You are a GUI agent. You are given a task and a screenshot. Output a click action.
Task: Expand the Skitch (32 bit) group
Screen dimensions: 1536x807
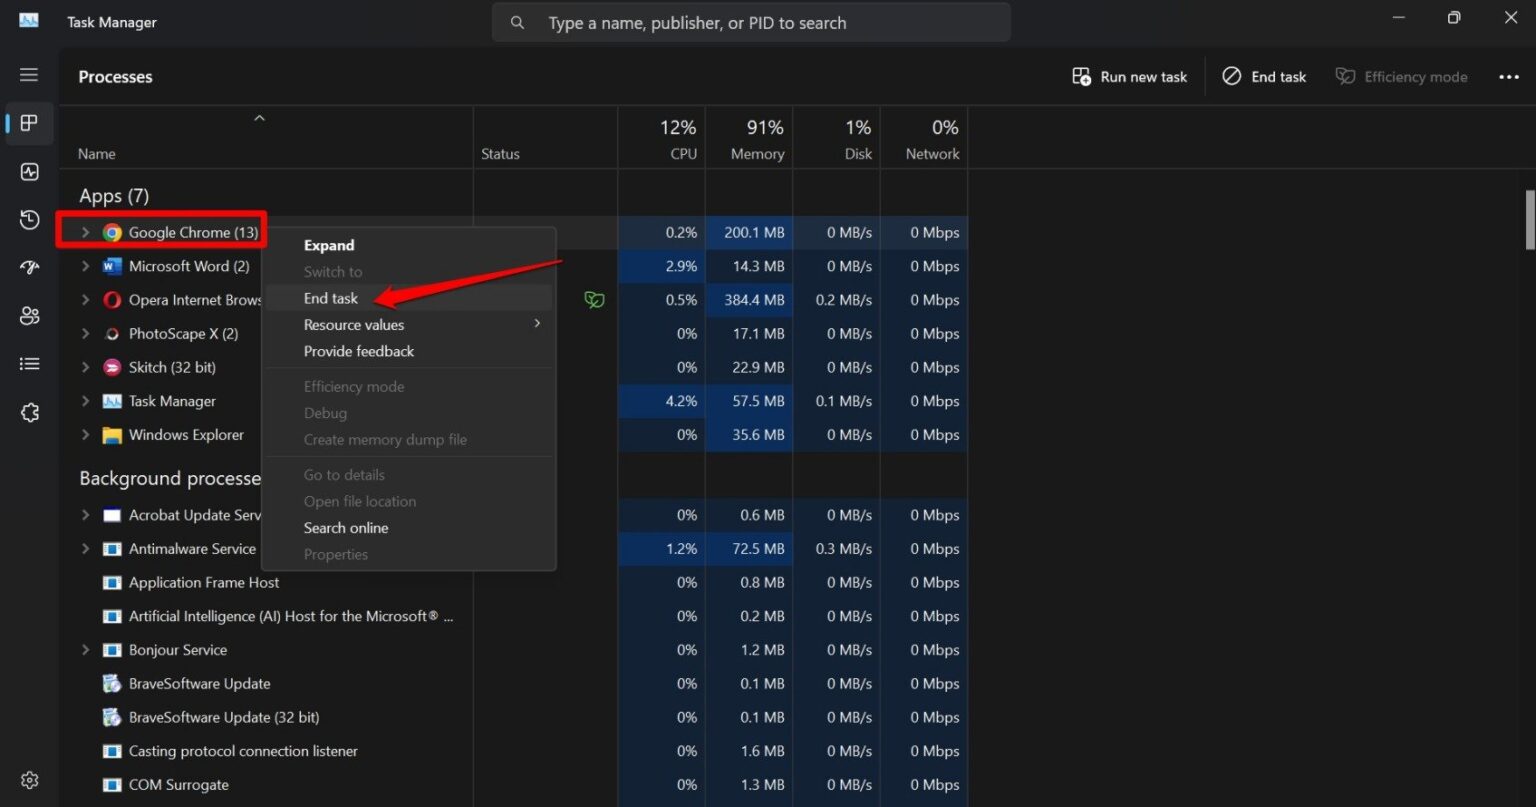[x=85, y=368]
